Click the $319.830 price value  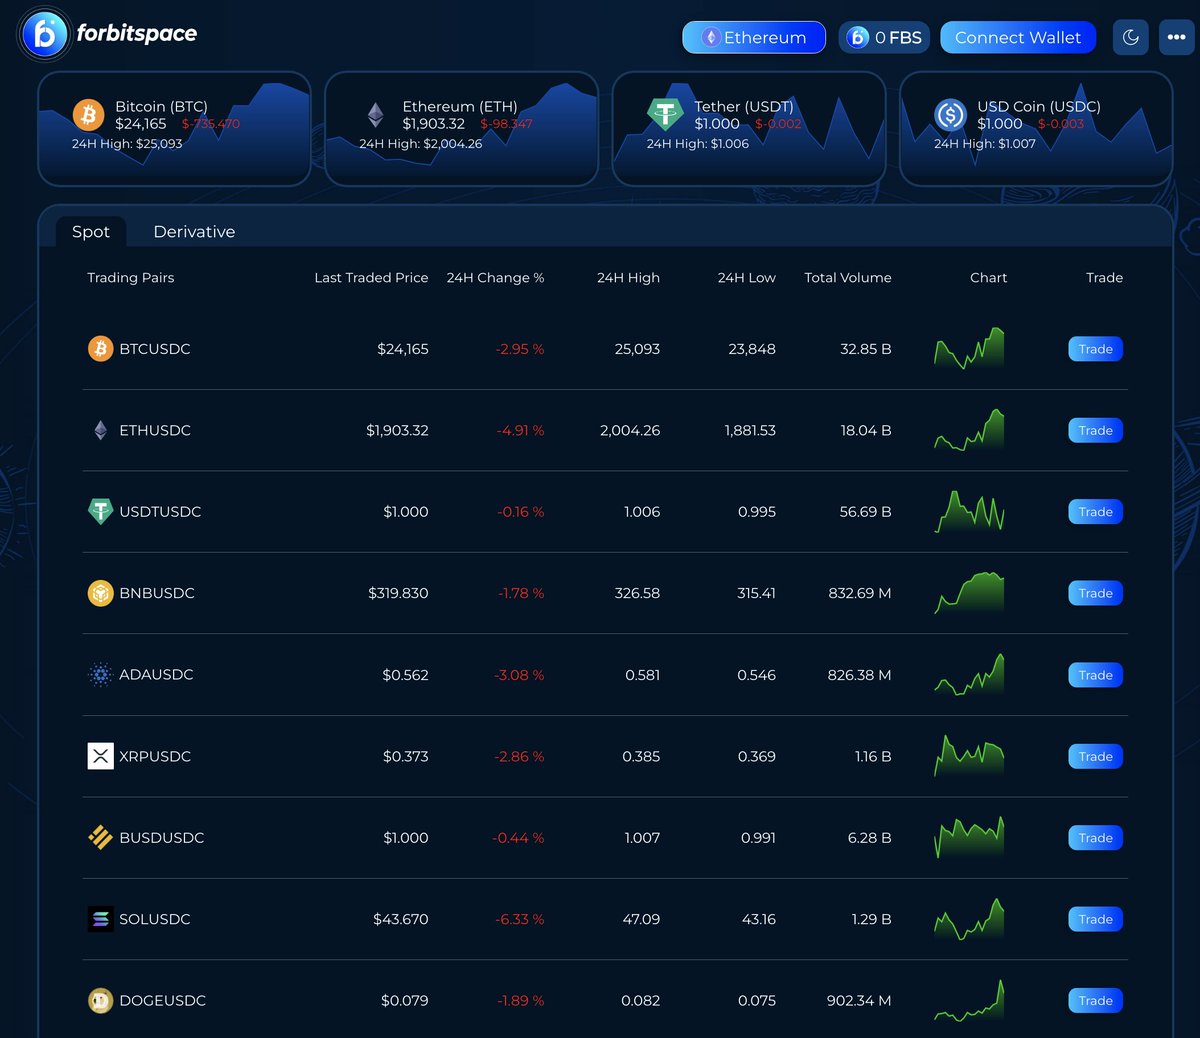398,593
